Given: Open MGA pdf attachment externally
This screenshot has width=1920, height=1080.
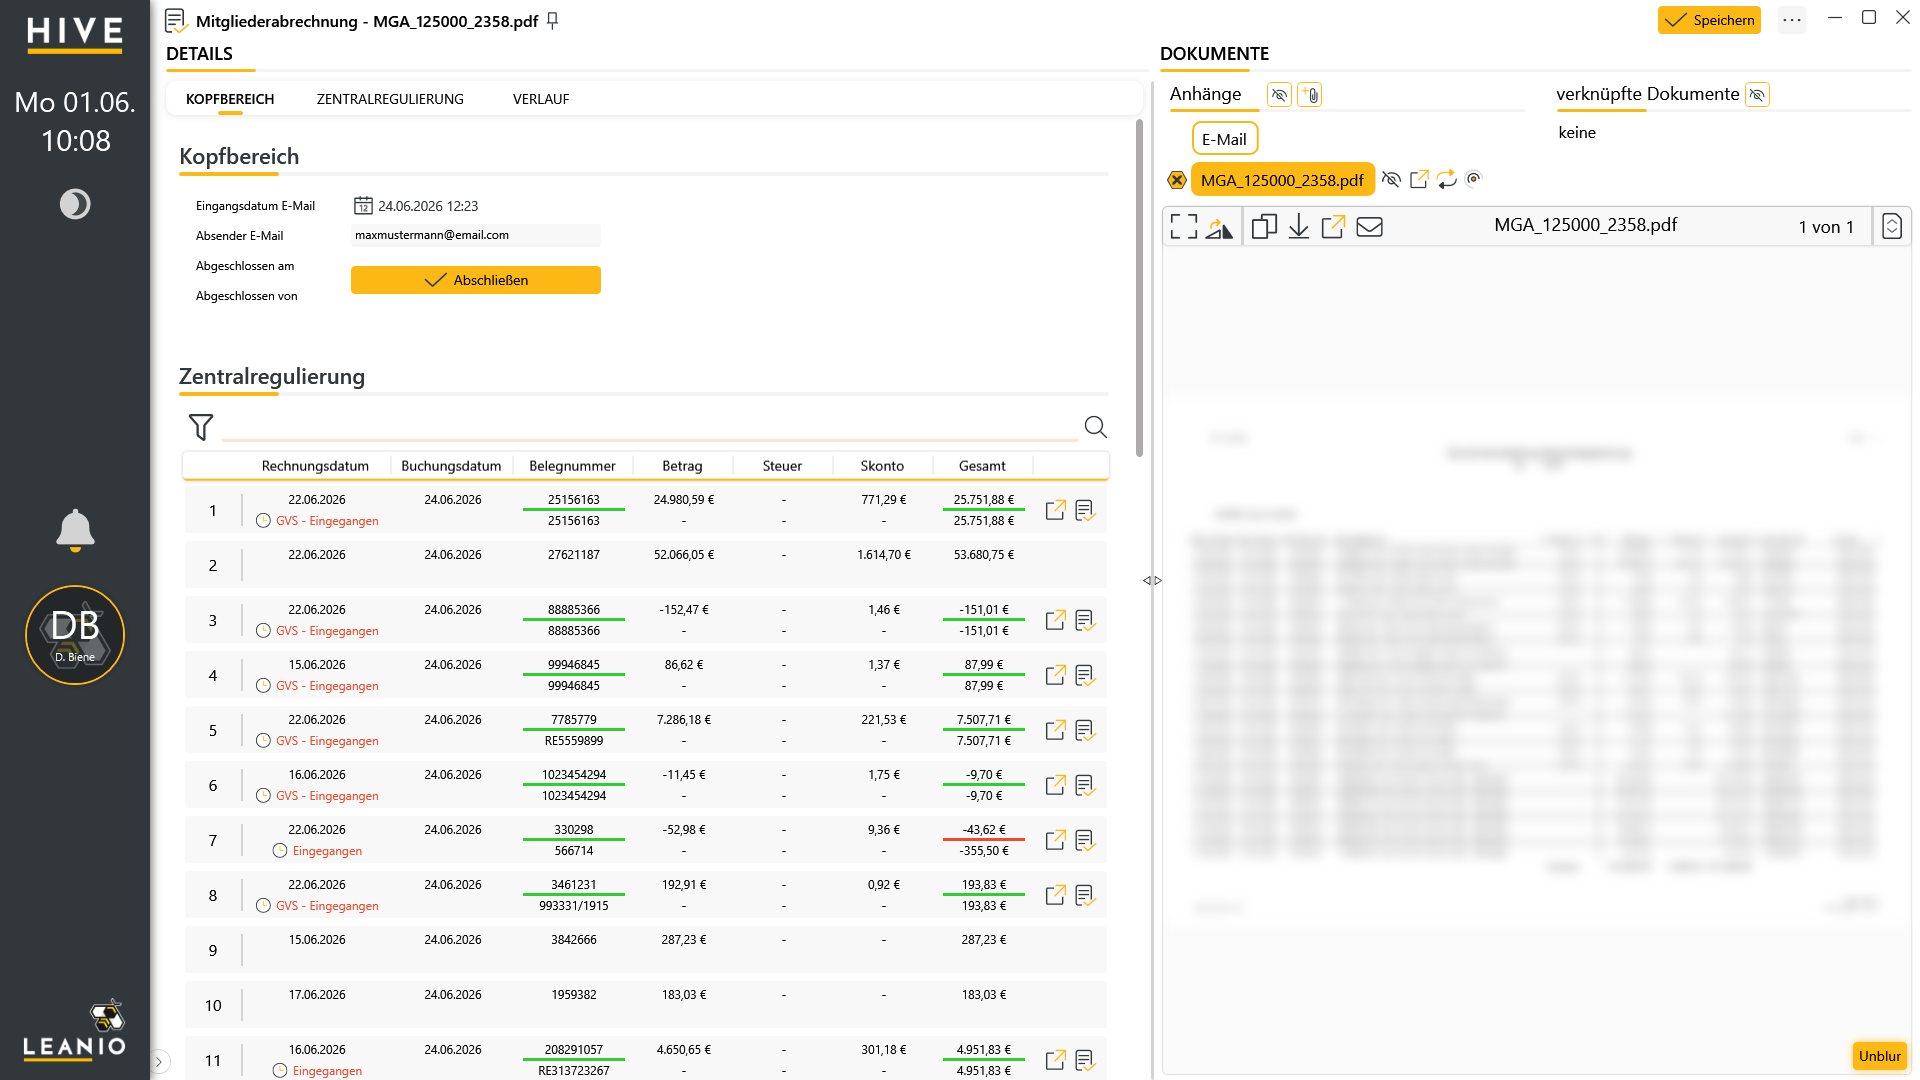Looking at the screenshot, I should pyautogui.click(x=1419, y=180).
